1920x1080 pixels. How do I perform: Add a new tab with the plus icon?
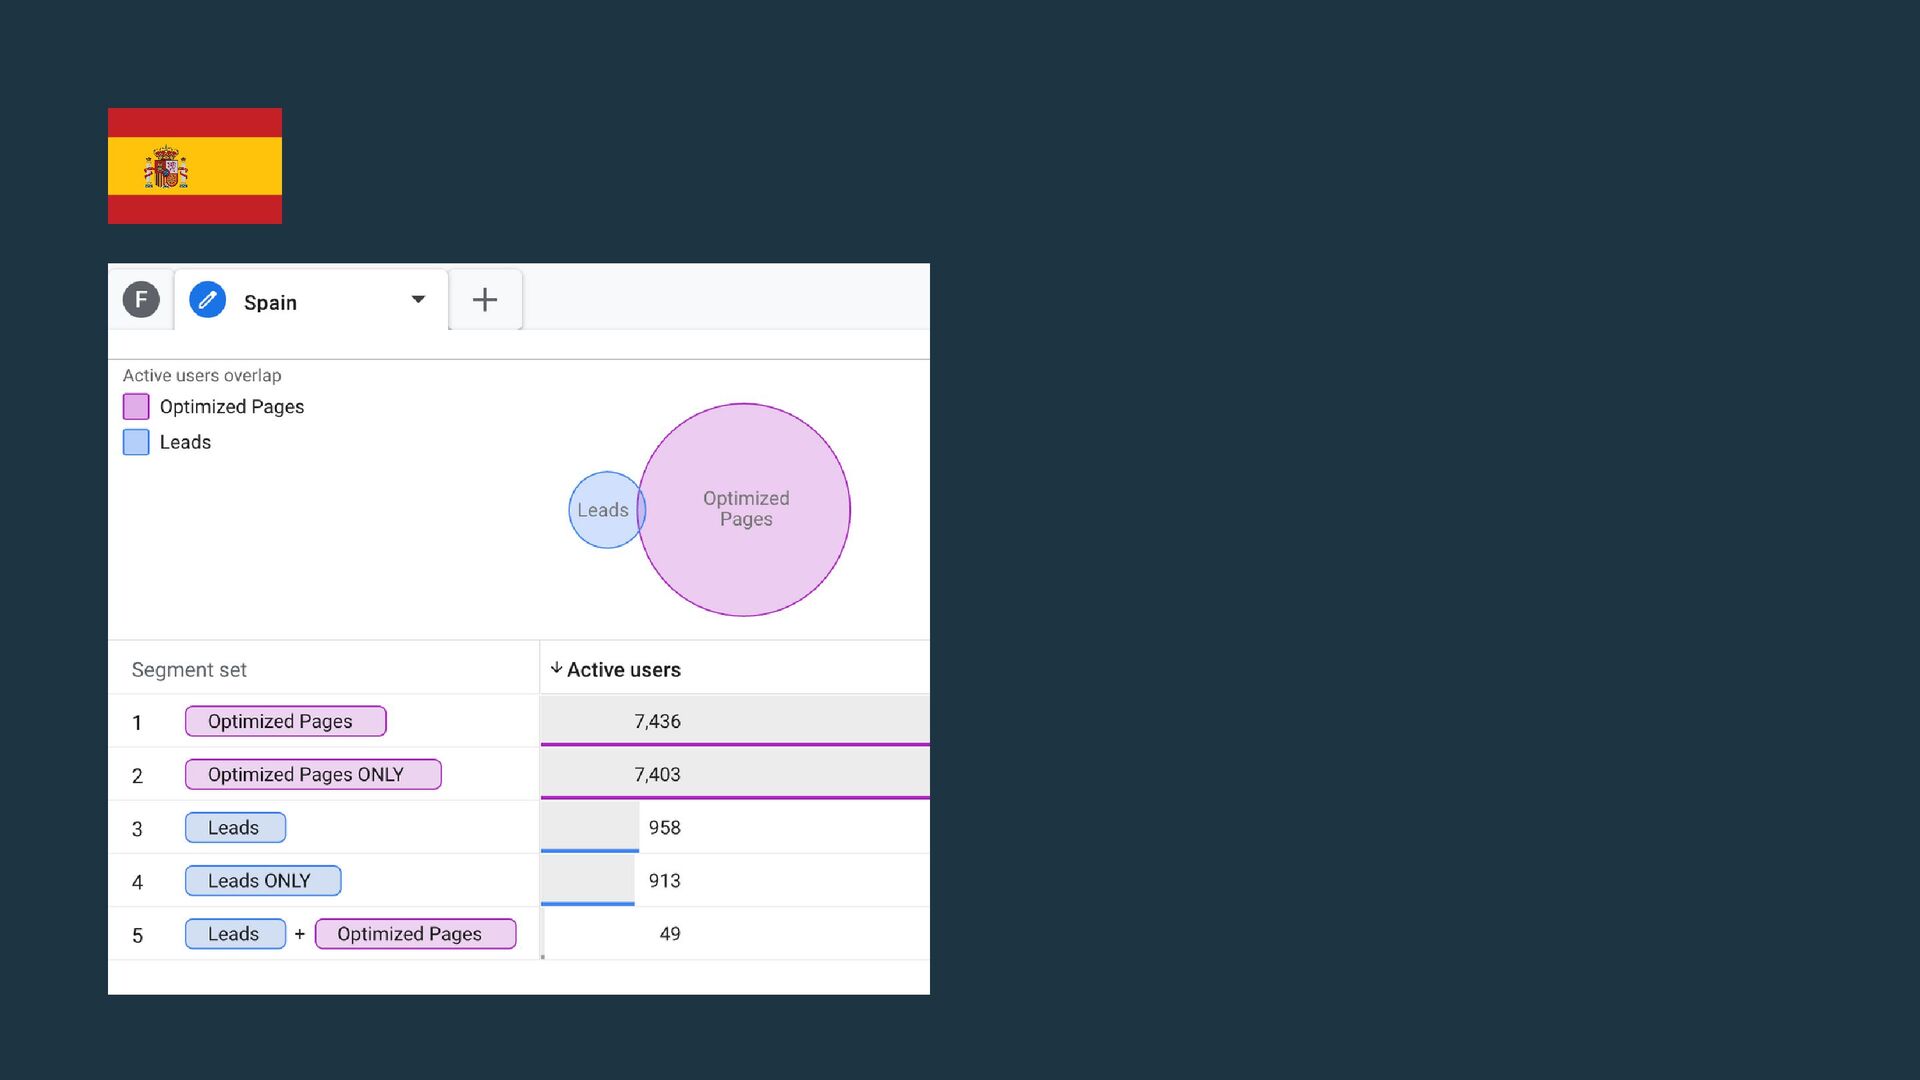pos(485,300)
